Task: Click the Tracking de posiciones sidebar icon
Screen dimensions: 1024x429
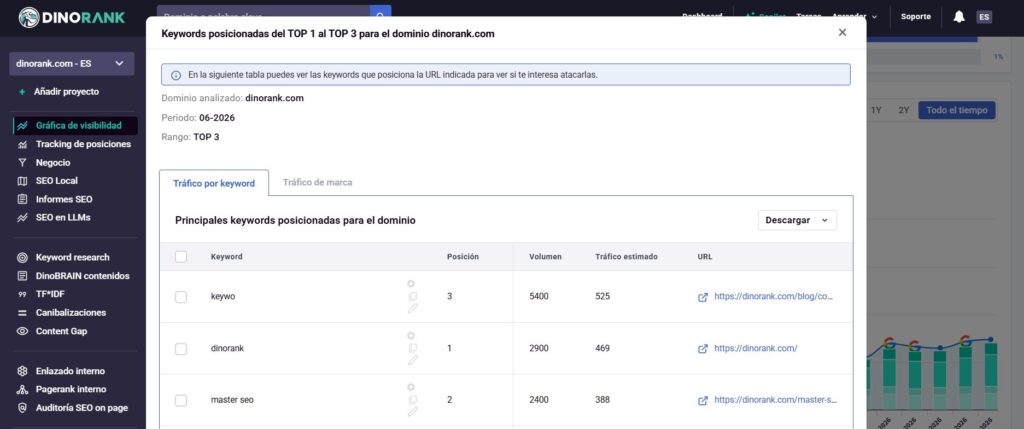Action: 22,144
